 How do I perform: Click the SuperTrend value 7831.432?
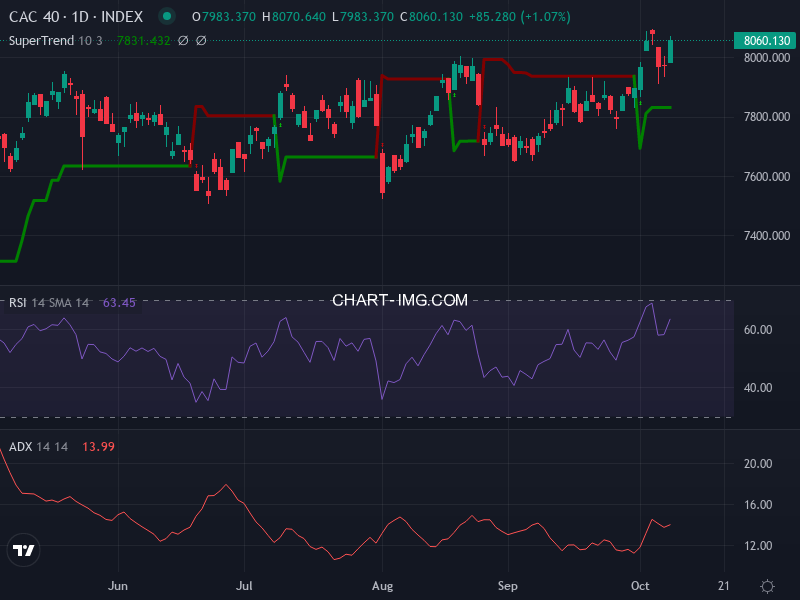point(143,41)
